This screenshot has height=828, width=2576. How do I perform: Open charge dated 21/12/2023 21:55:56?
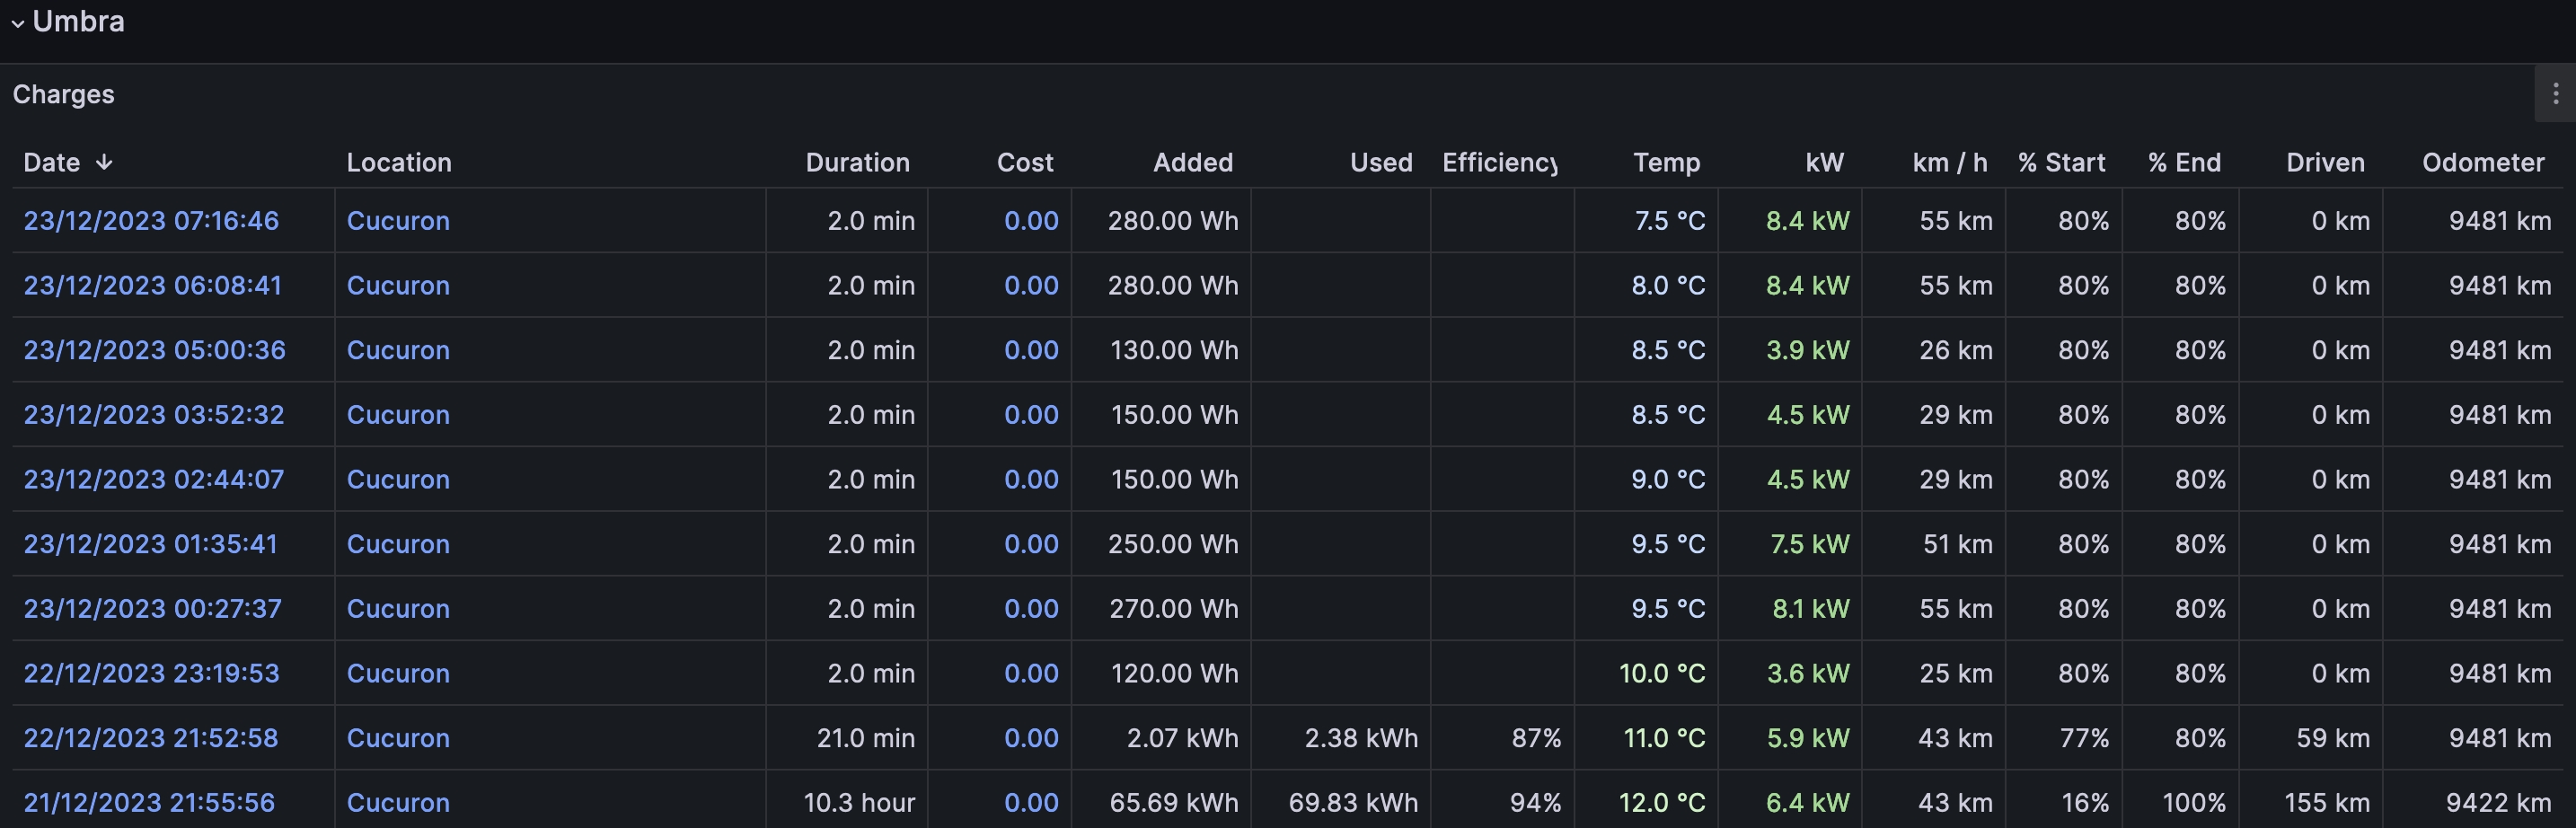(149, 802)
